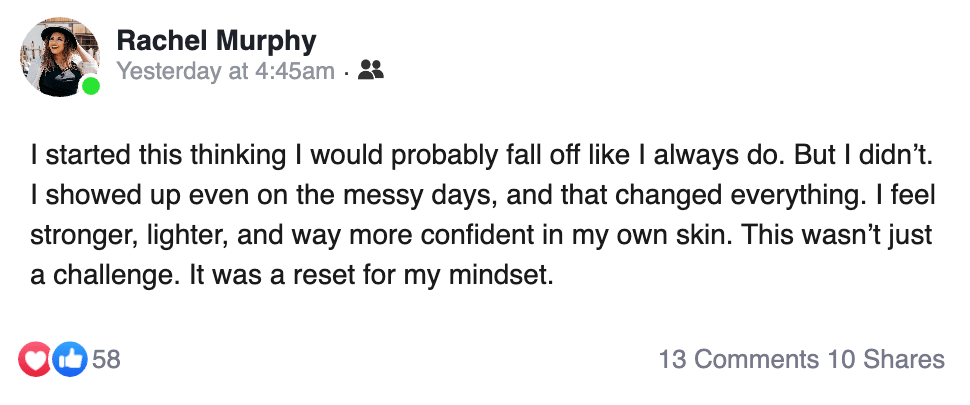This screenshot has height=405, width=970.
Task: Open the Yesterday at 4:45am timestamp
Action: coord(226,71)
